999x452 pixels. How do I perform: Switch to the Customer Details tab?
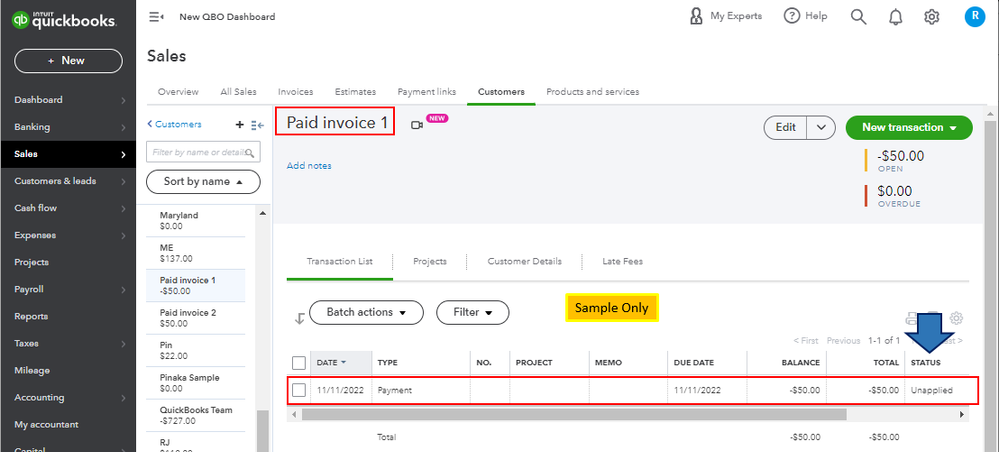click(524, 262)
